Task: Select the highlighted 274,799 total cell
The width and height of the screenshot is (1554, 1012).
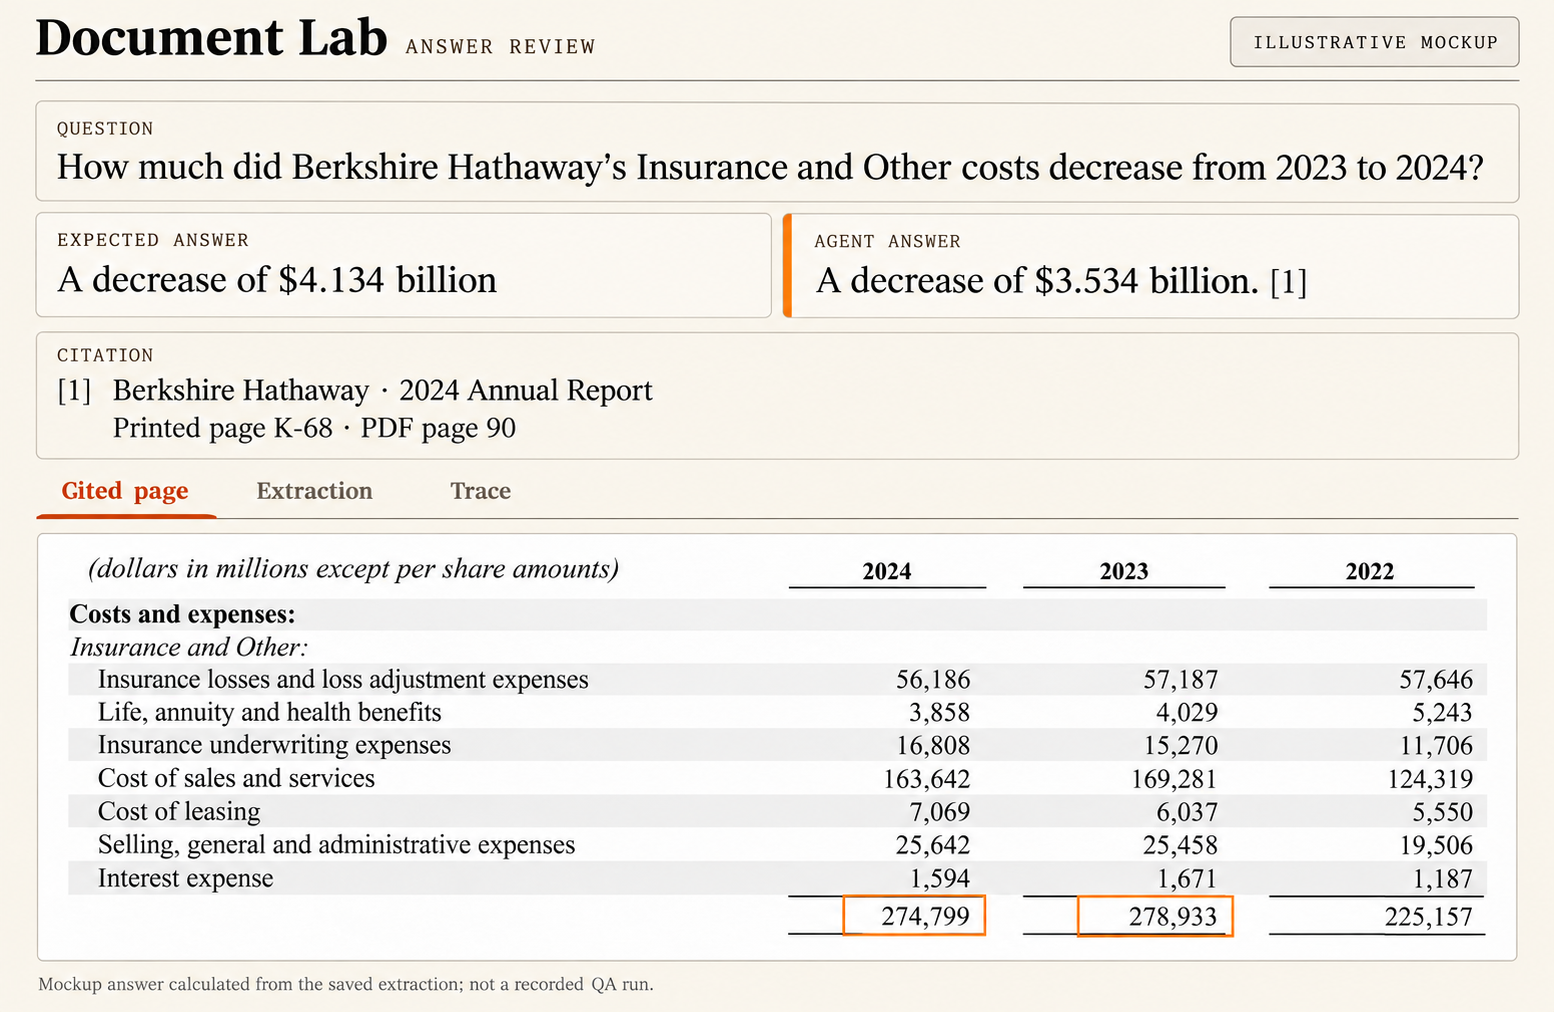Action: pyautogui.click(x=914, y=915)
